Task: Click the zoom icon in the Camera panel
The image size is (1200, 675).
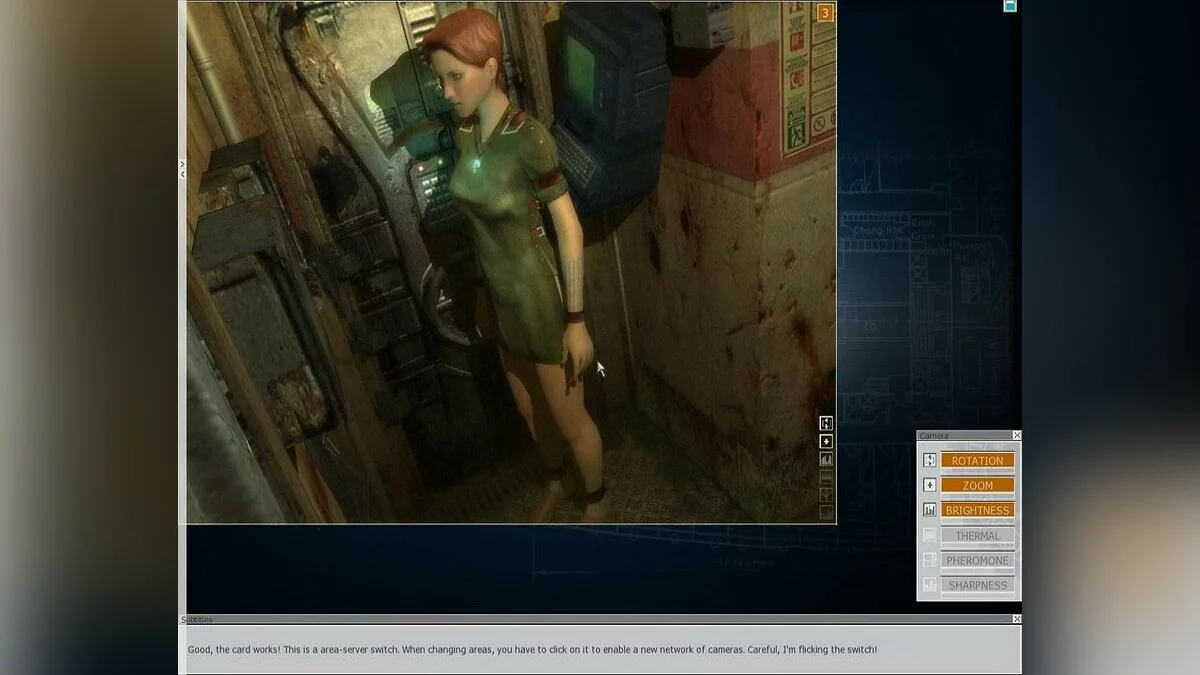Action: pos(930,485)
